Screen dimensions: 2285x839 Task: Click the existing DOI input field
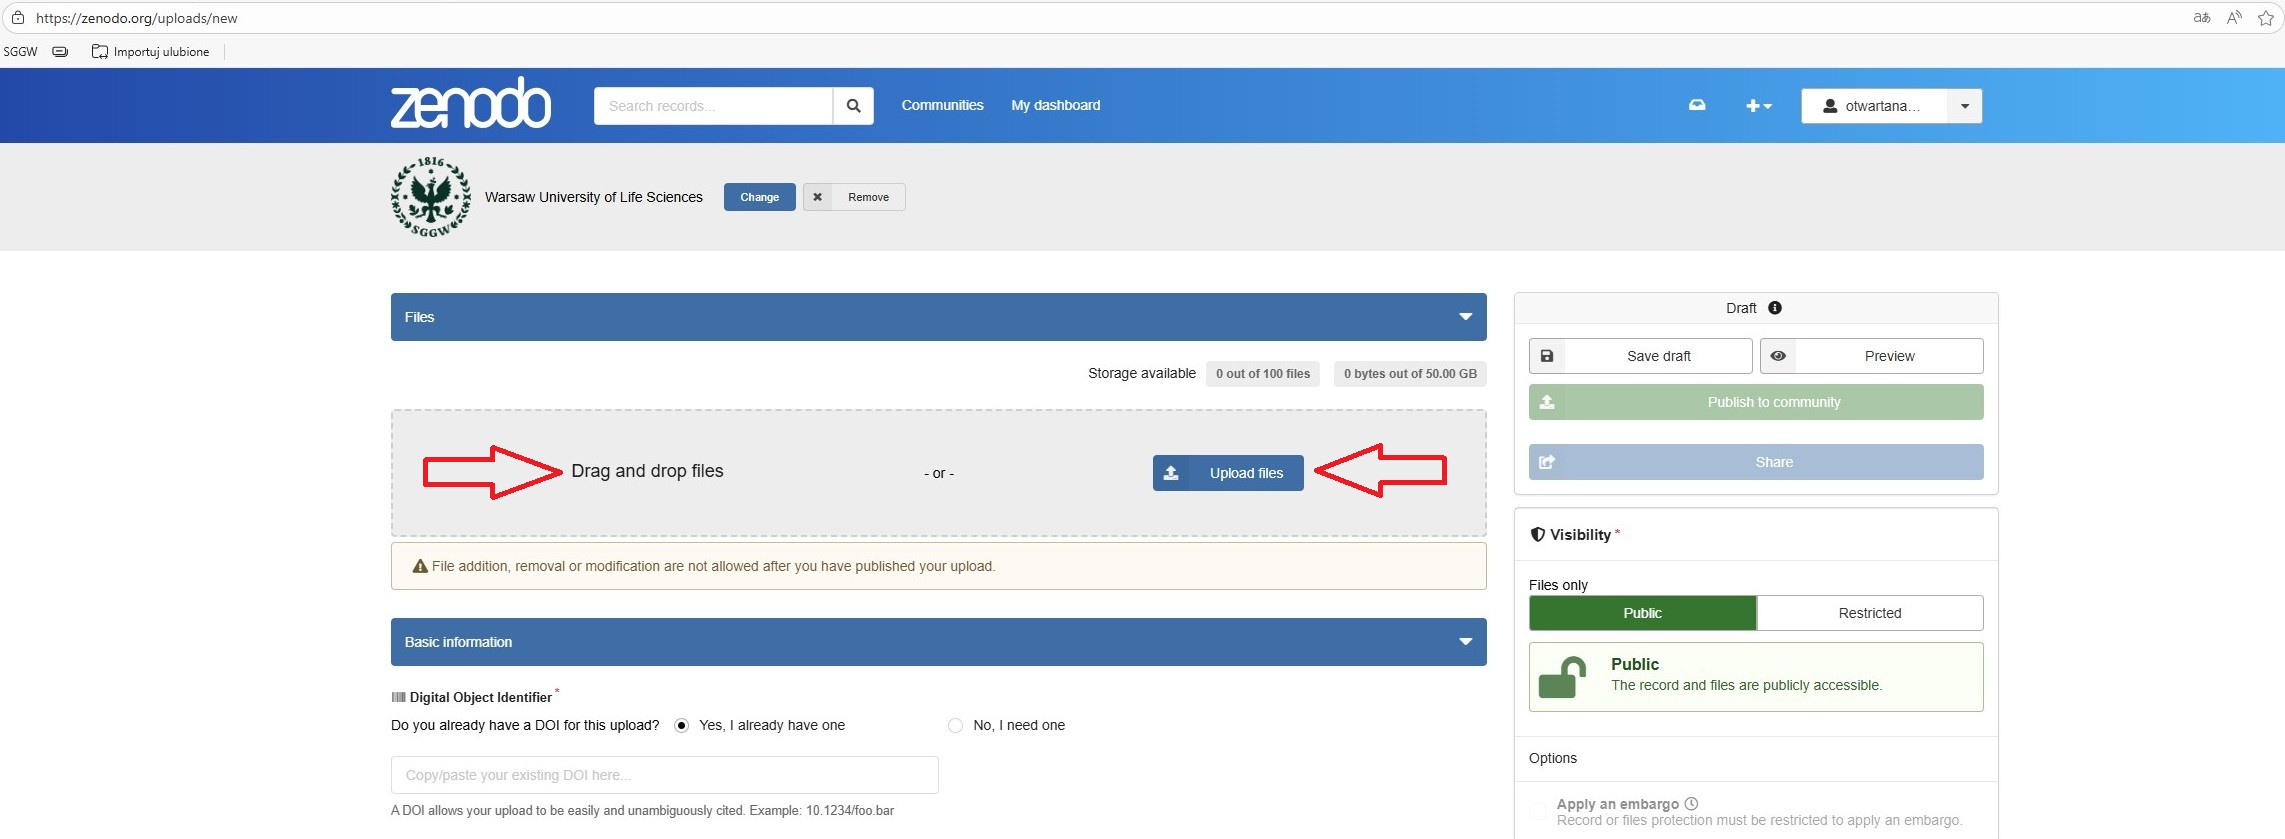coord(664,775)
